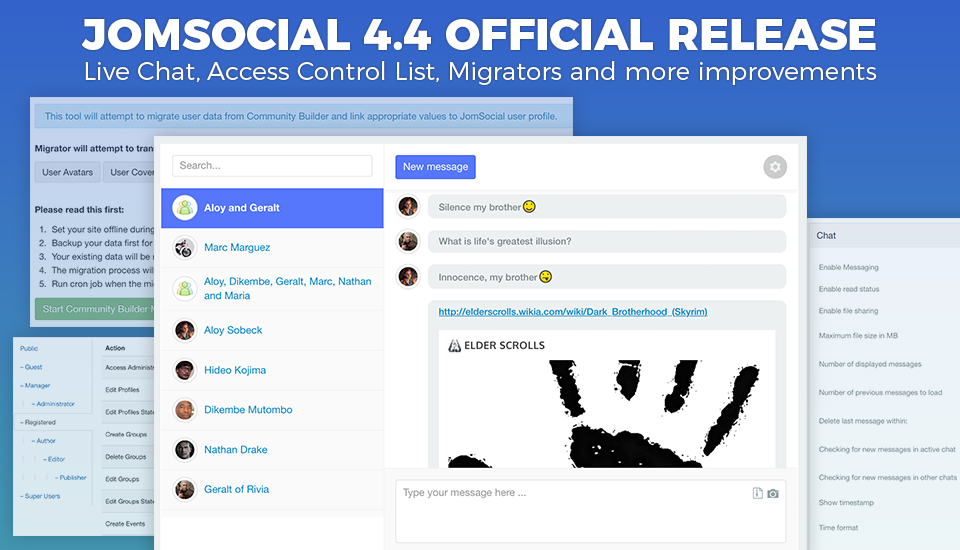
Task: Click the conversation Search field
Action: [x=272, y=165]
